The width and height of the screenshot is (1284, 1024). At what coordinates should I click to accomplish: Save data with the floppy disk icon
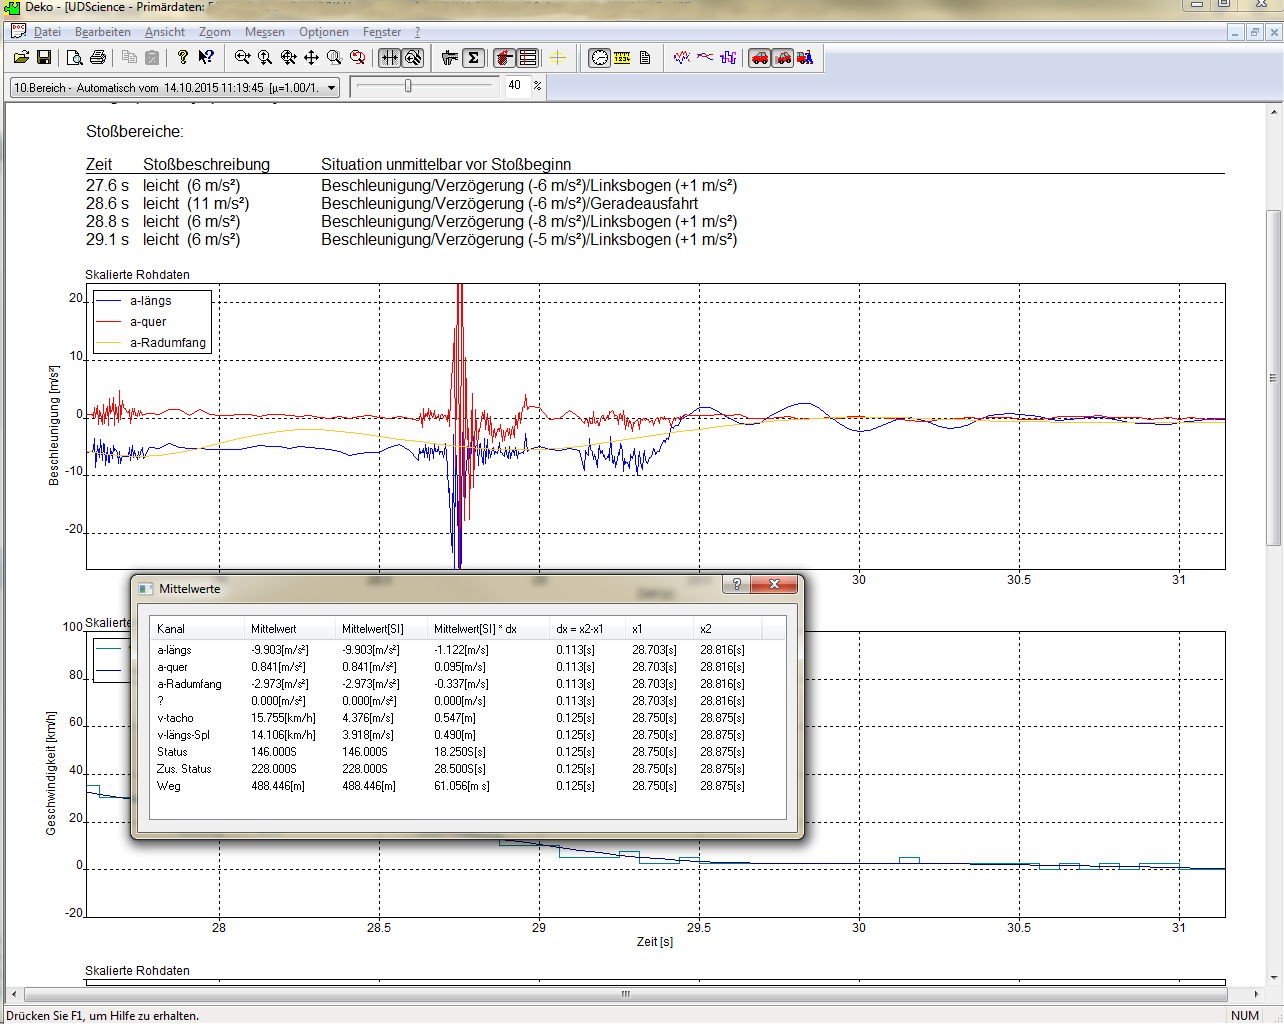click(x=44, y=58)
